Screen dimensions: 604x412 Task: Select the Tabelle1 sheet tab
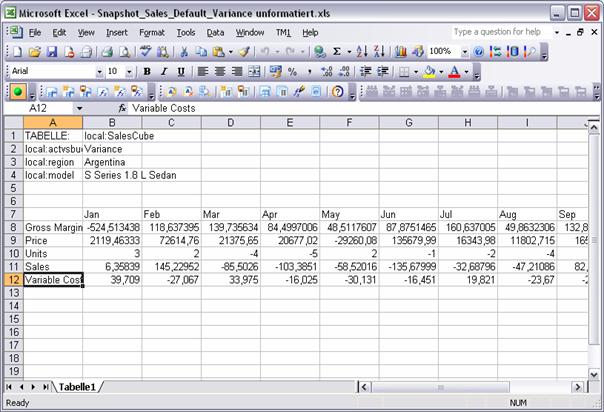pos(77,386)
